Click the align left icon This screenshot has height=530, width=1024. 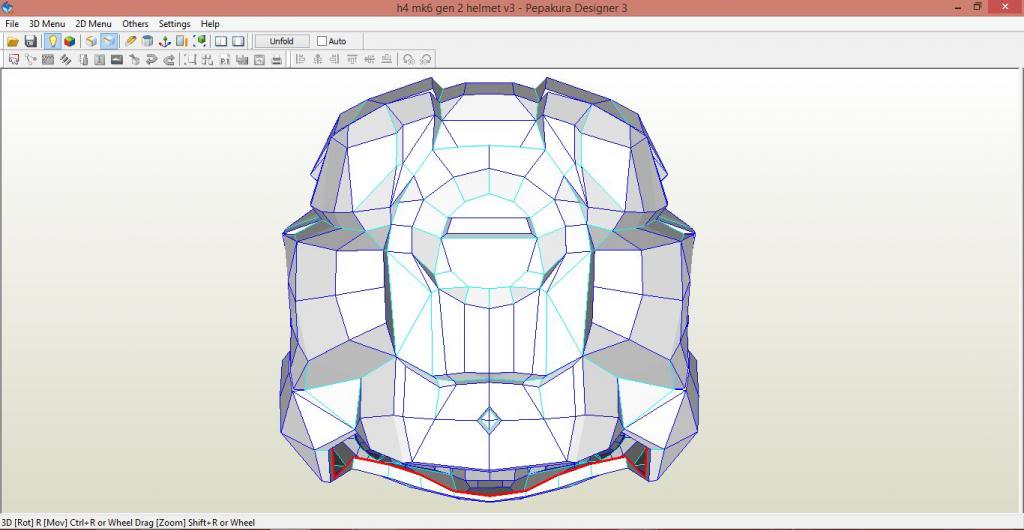[x=300, y=59]
